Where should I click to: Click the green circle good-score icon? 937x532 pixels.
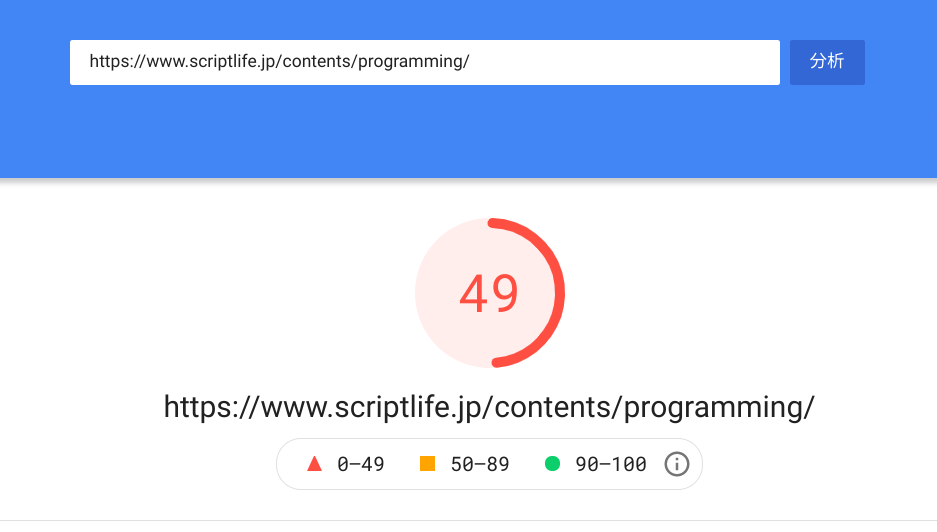click(x=552, y=464)
